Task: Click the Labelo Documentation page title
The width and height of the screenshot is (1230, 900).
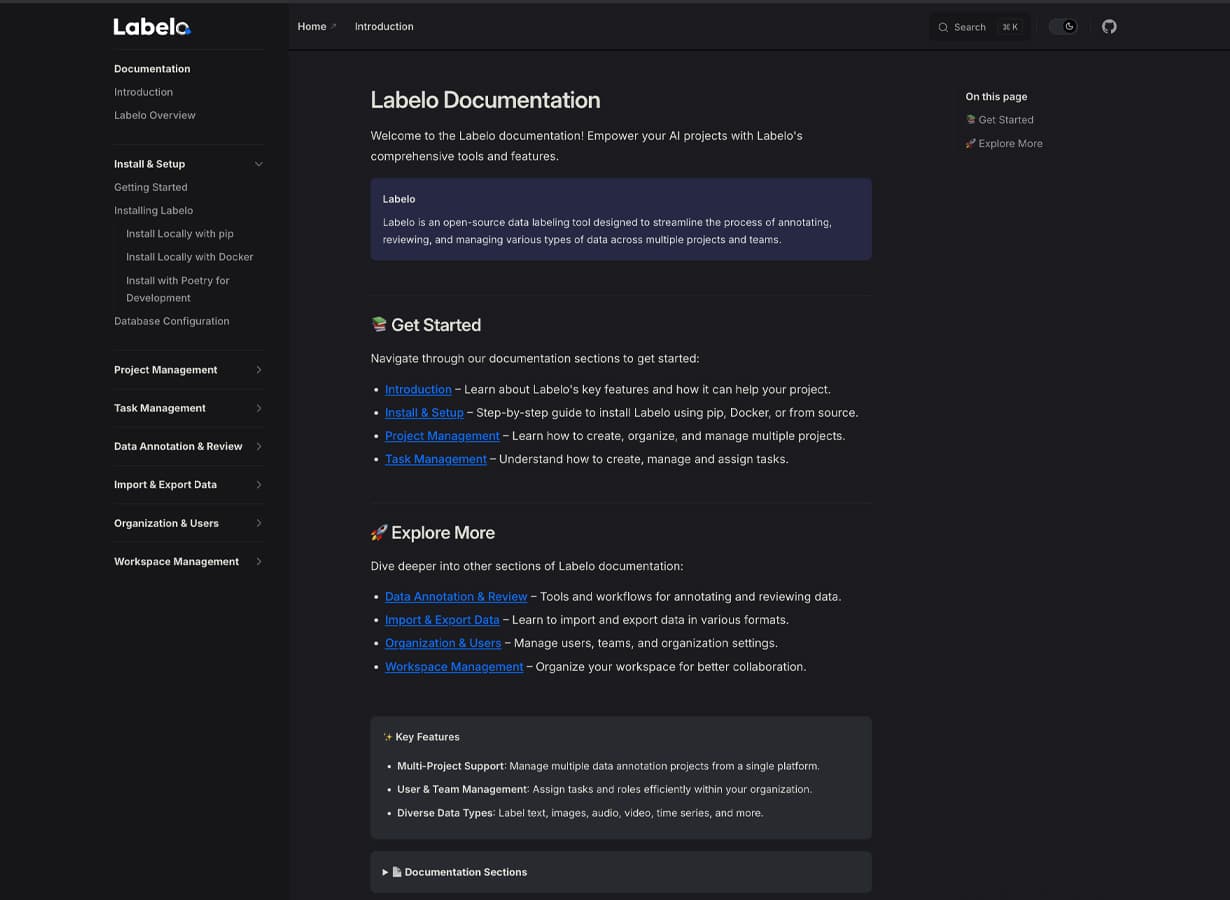Action: [x=485, y=100]
